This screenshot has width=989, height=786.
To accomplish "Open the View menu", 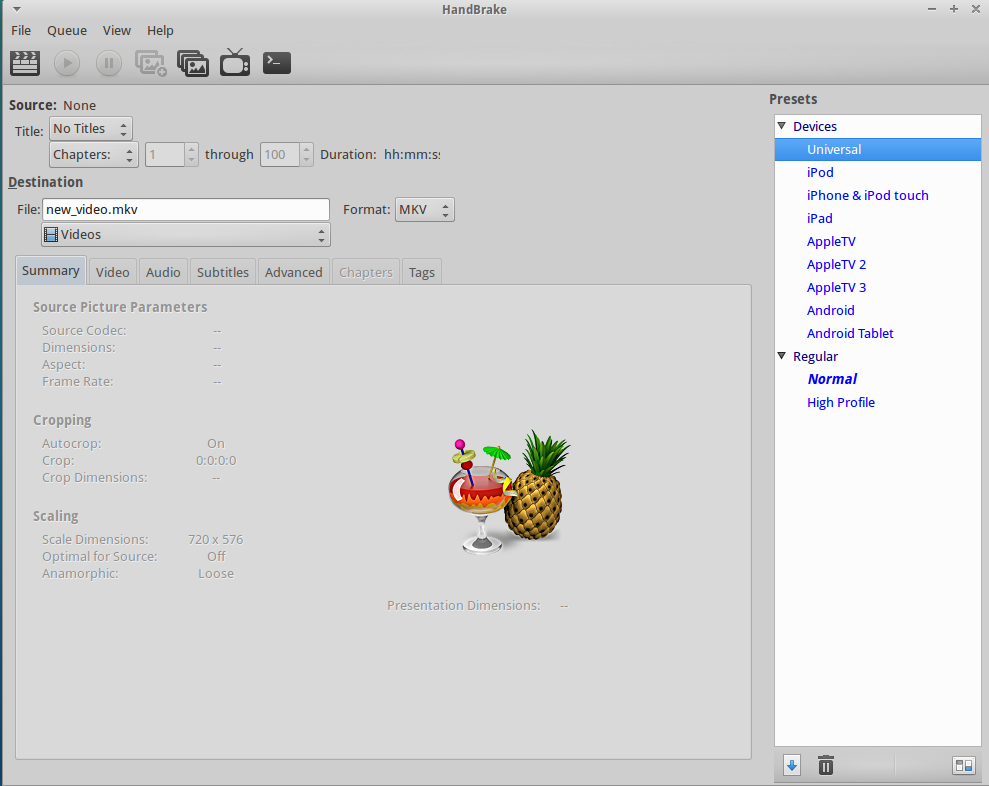I will click(117, 30).
